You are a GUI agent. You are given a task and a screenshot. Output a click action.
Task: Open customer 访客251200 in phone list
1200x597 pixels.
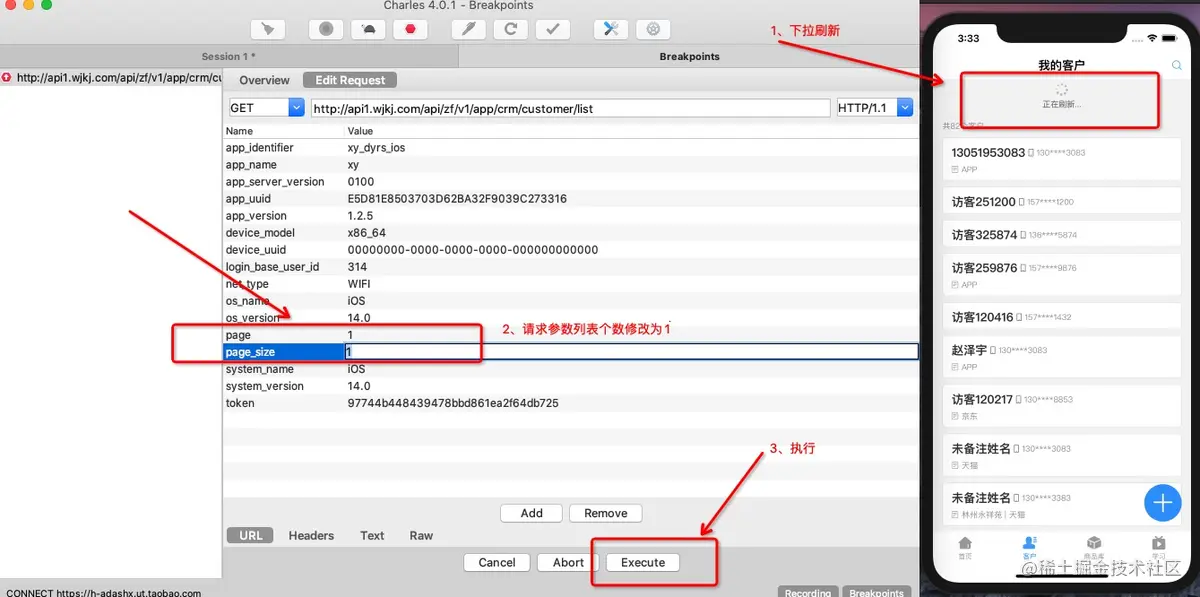point(1062,201)
